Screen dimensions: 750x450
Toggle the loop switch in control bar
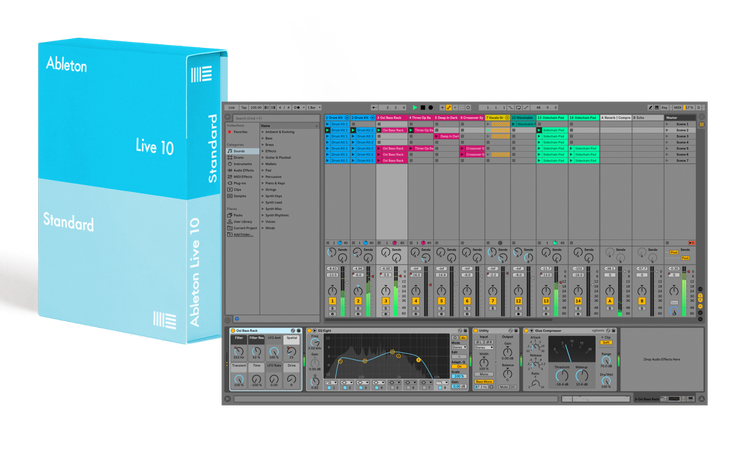pos(518,108)
